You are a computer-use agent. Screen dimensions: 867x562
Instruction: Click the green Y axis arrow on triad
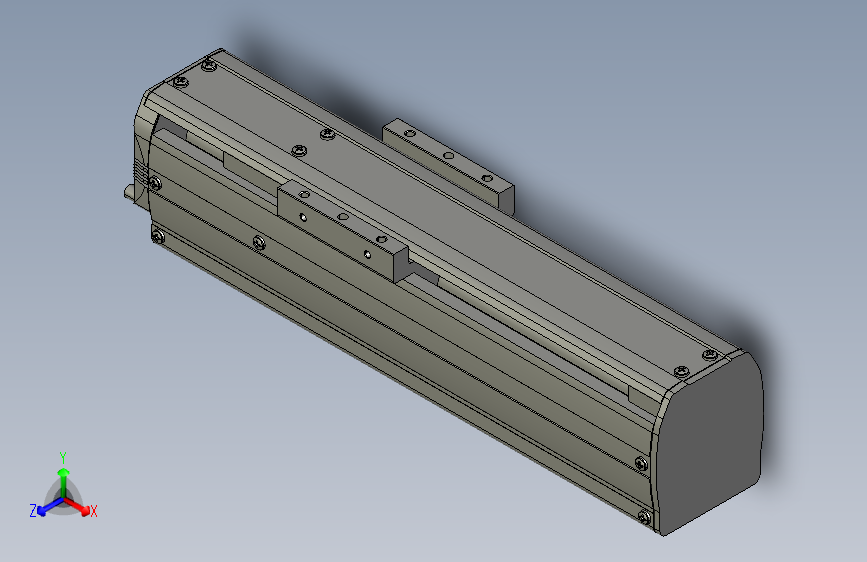click(64, 483)
